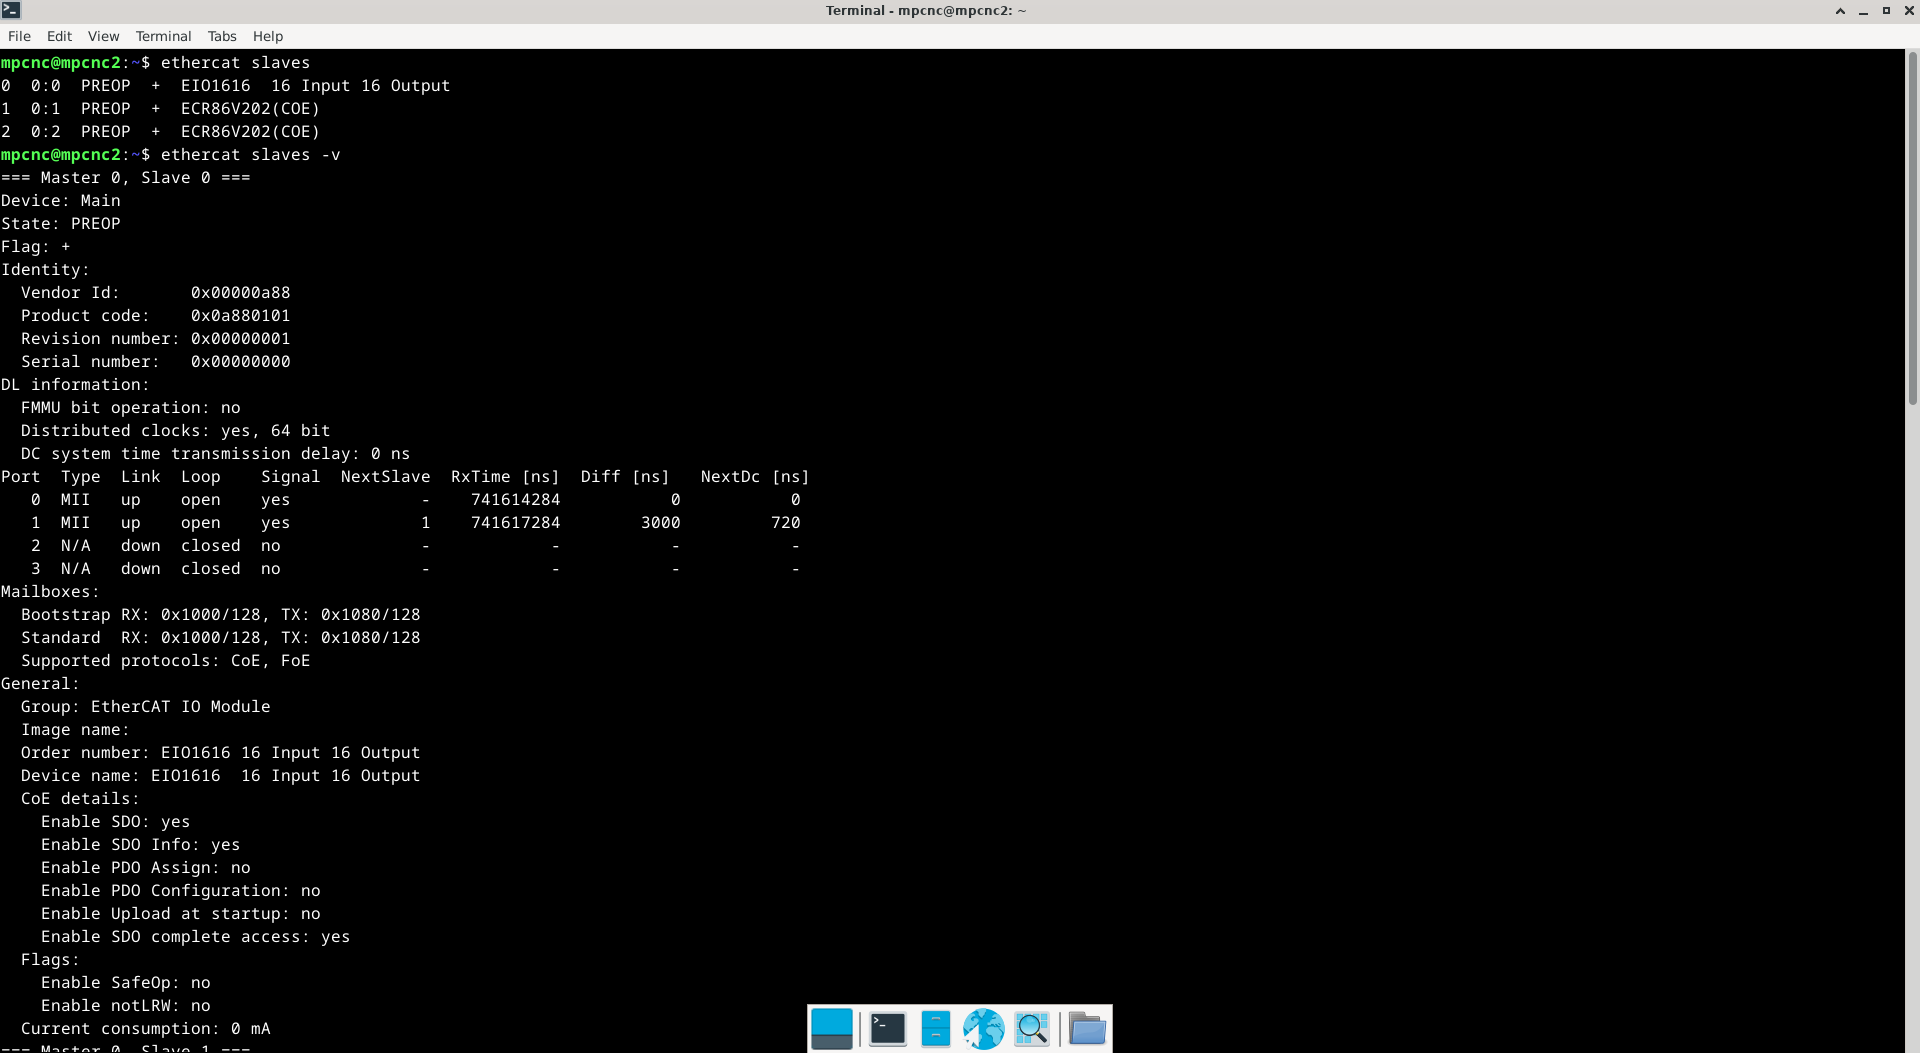Image resolution: width=1920 pixels, height=1053 pixels.
Task: Click the 'State: PREOP' line
Action: (x=61, y=224)
